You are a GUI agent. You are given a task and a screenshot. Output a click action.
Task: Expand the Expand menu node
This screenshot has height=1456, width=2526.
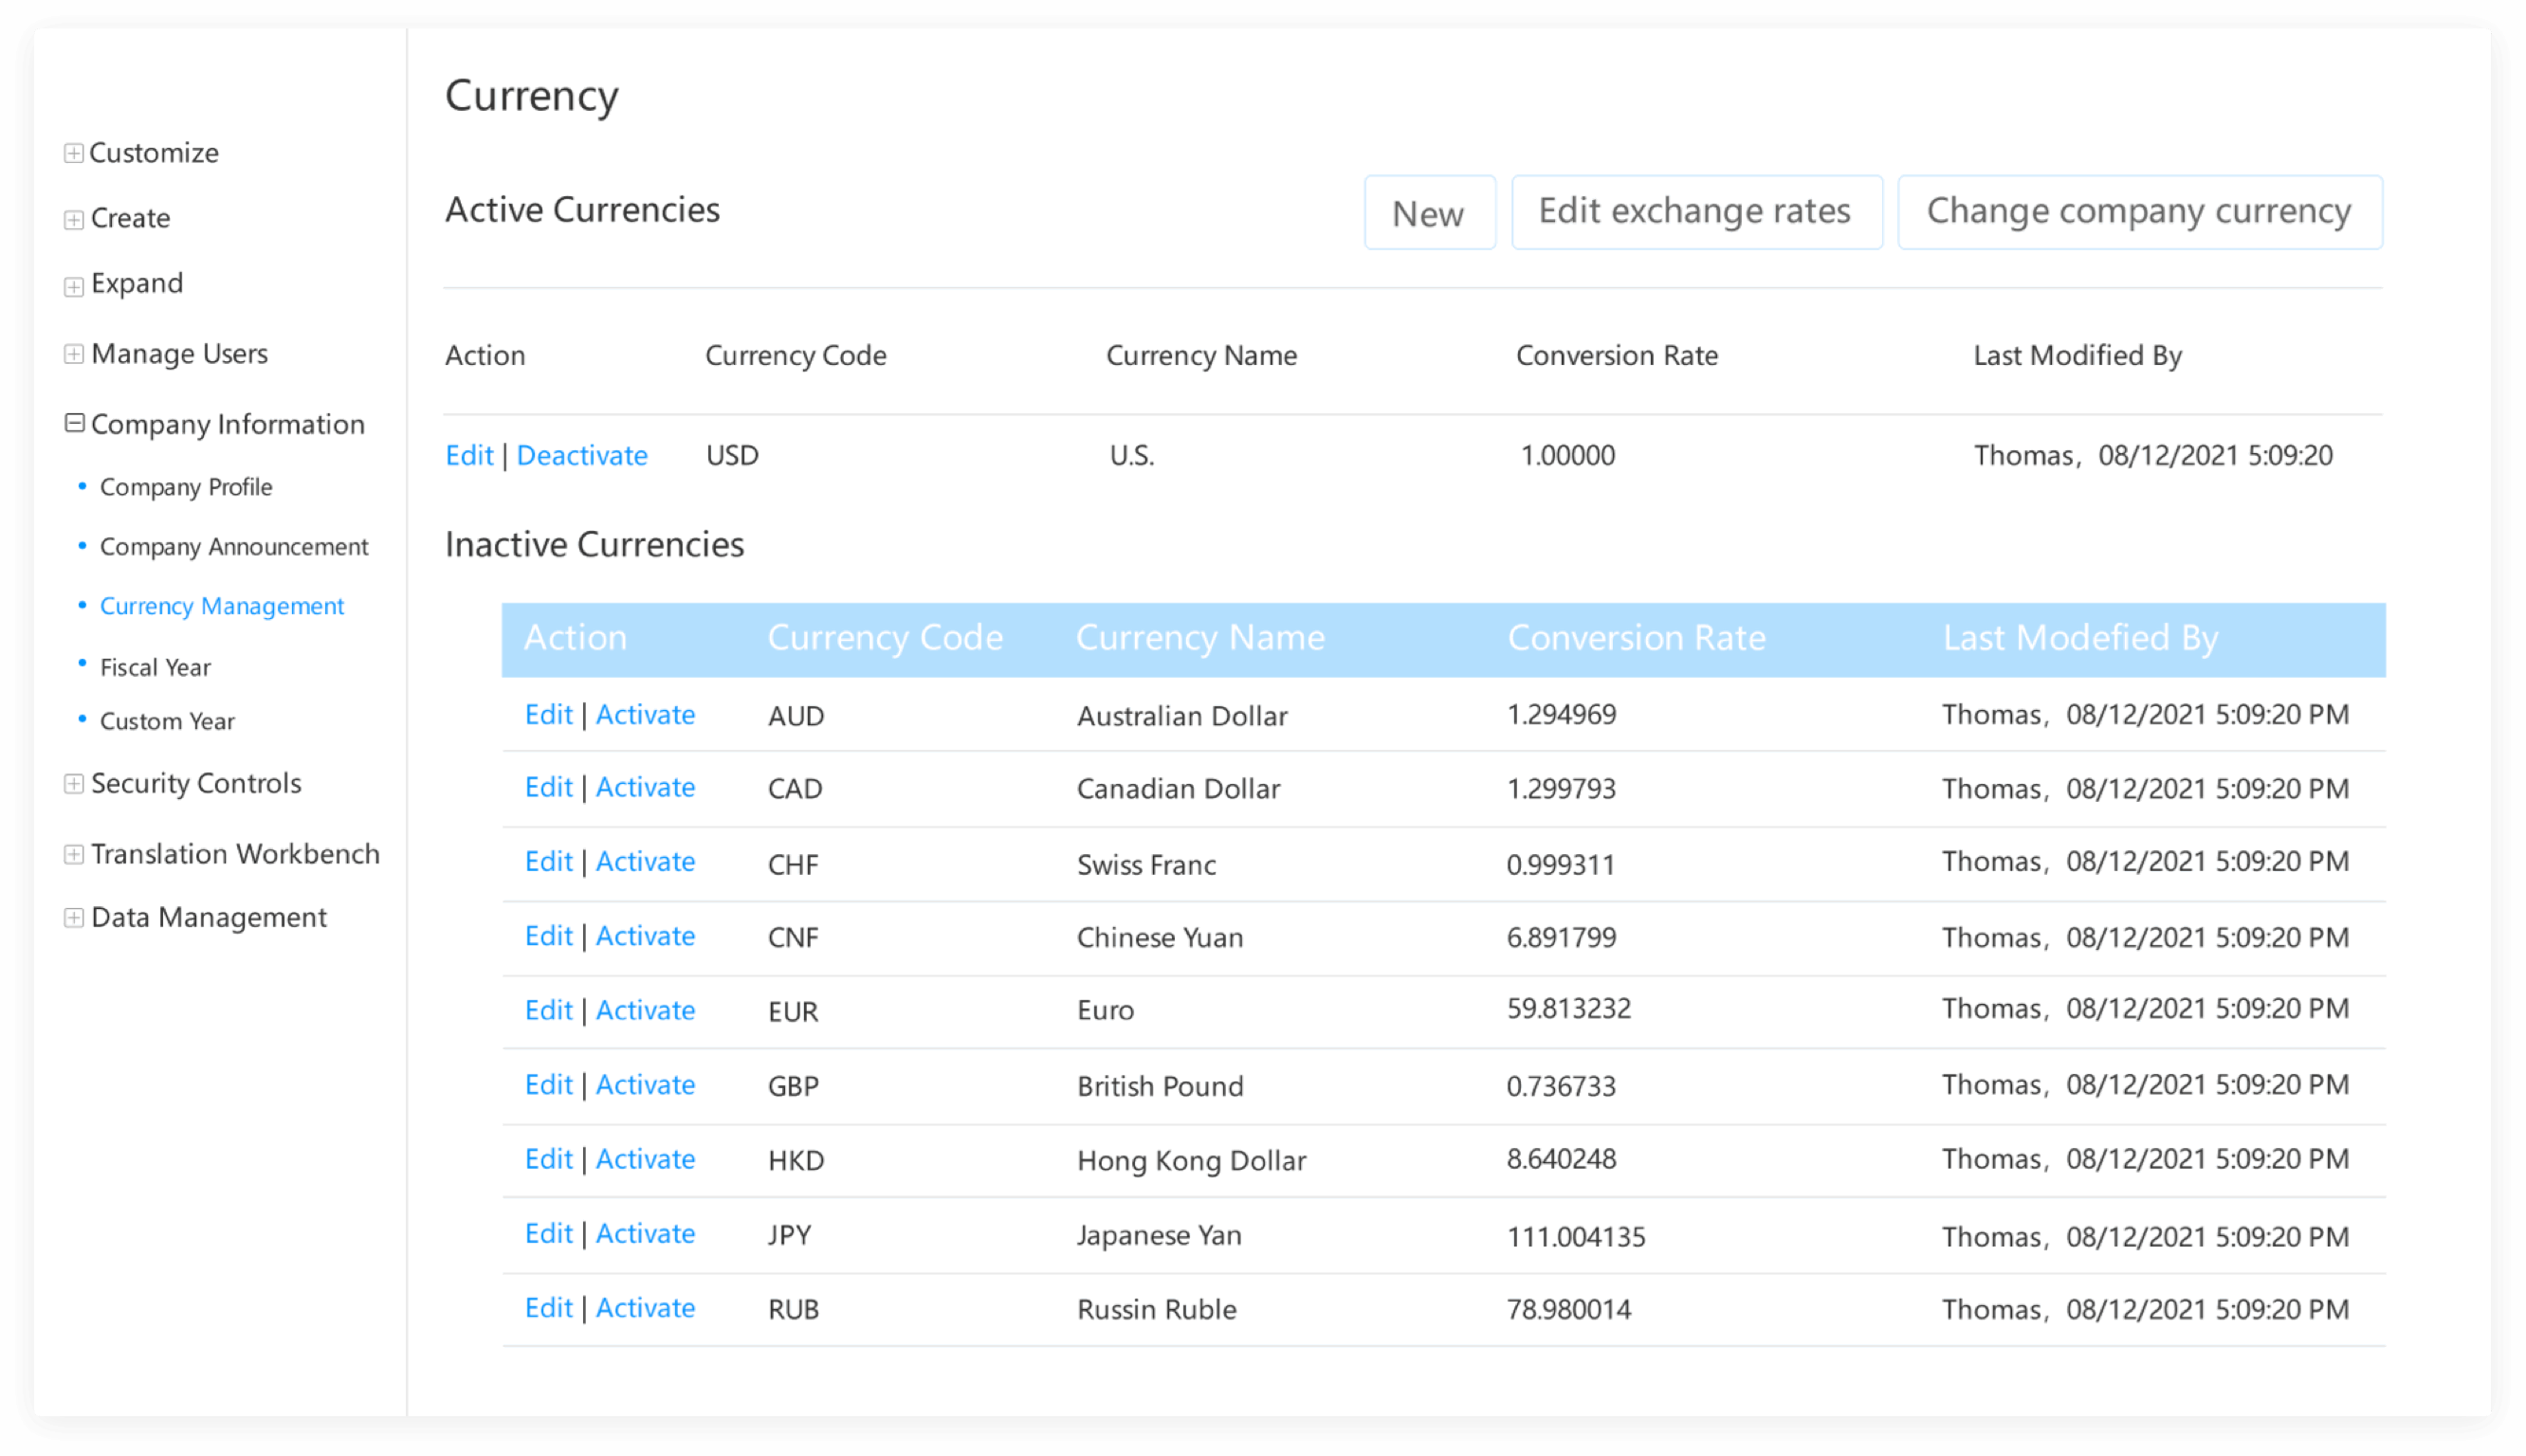click(x=73, y=286)
